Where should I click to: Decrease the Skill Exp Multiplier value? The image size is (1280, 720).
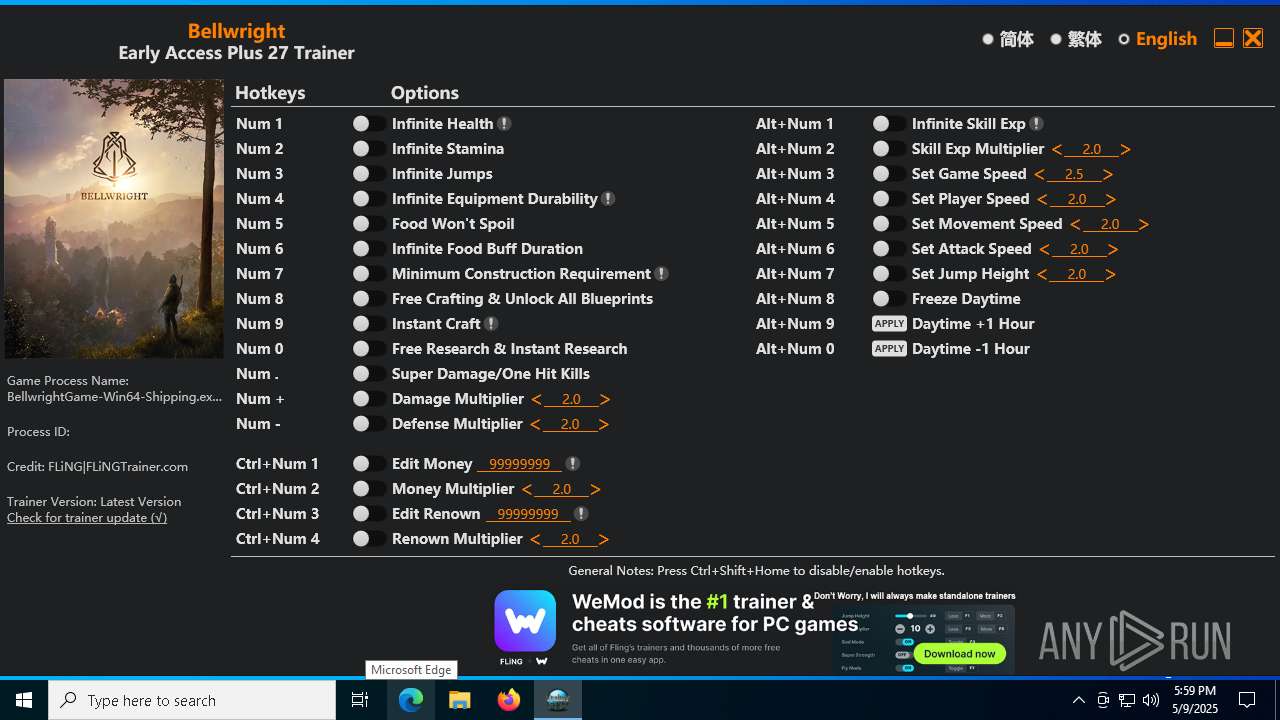click(1057, 149)
